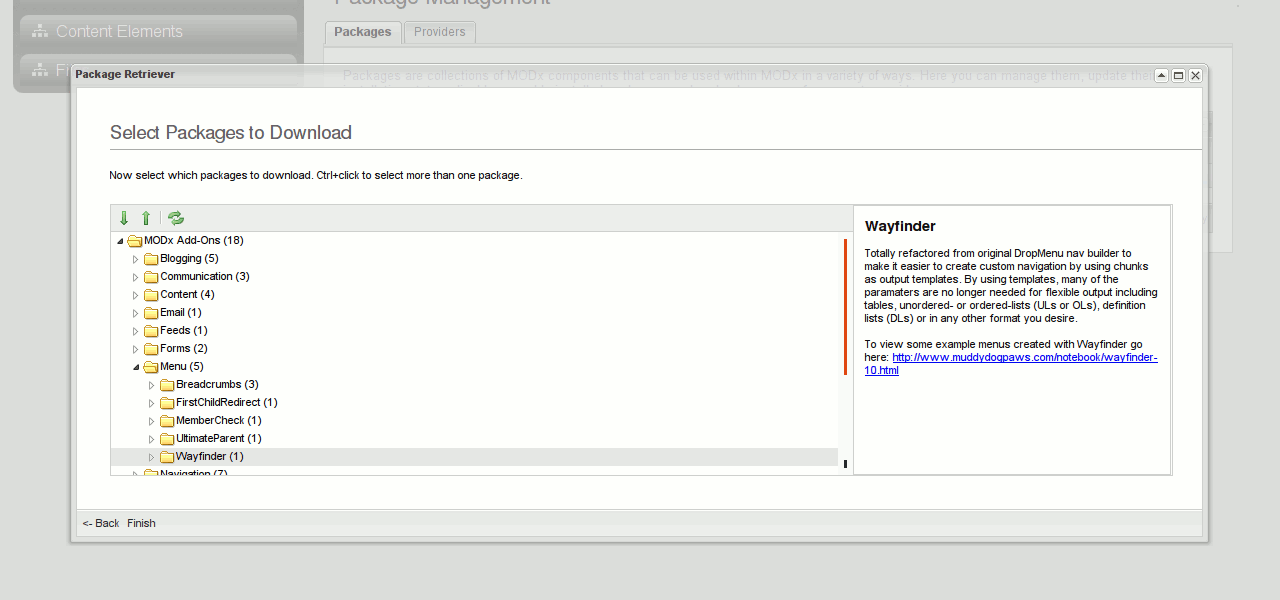Select 'Email (1)' in the tree
Viewport: 1280px width, 600px height.
click(181, 312)
